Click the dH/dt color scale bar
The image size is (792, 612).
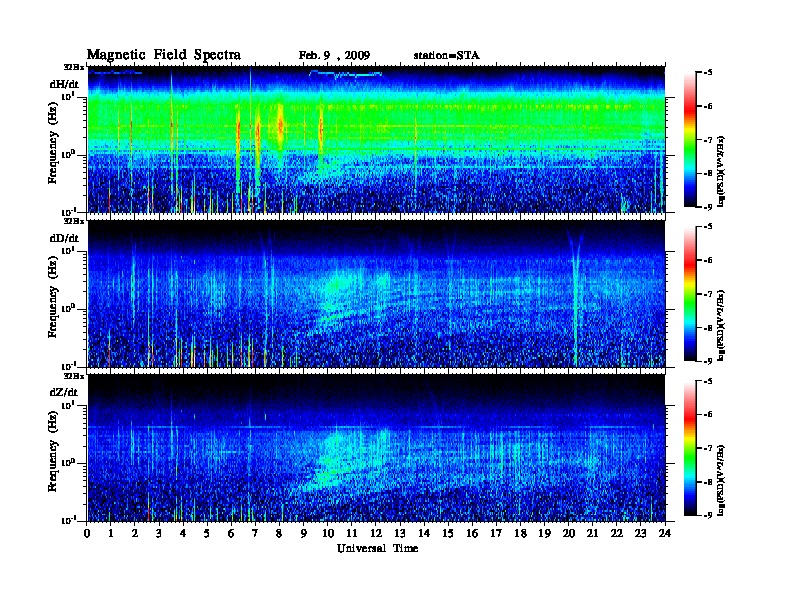pyautogui.click(x=690, y=140)
